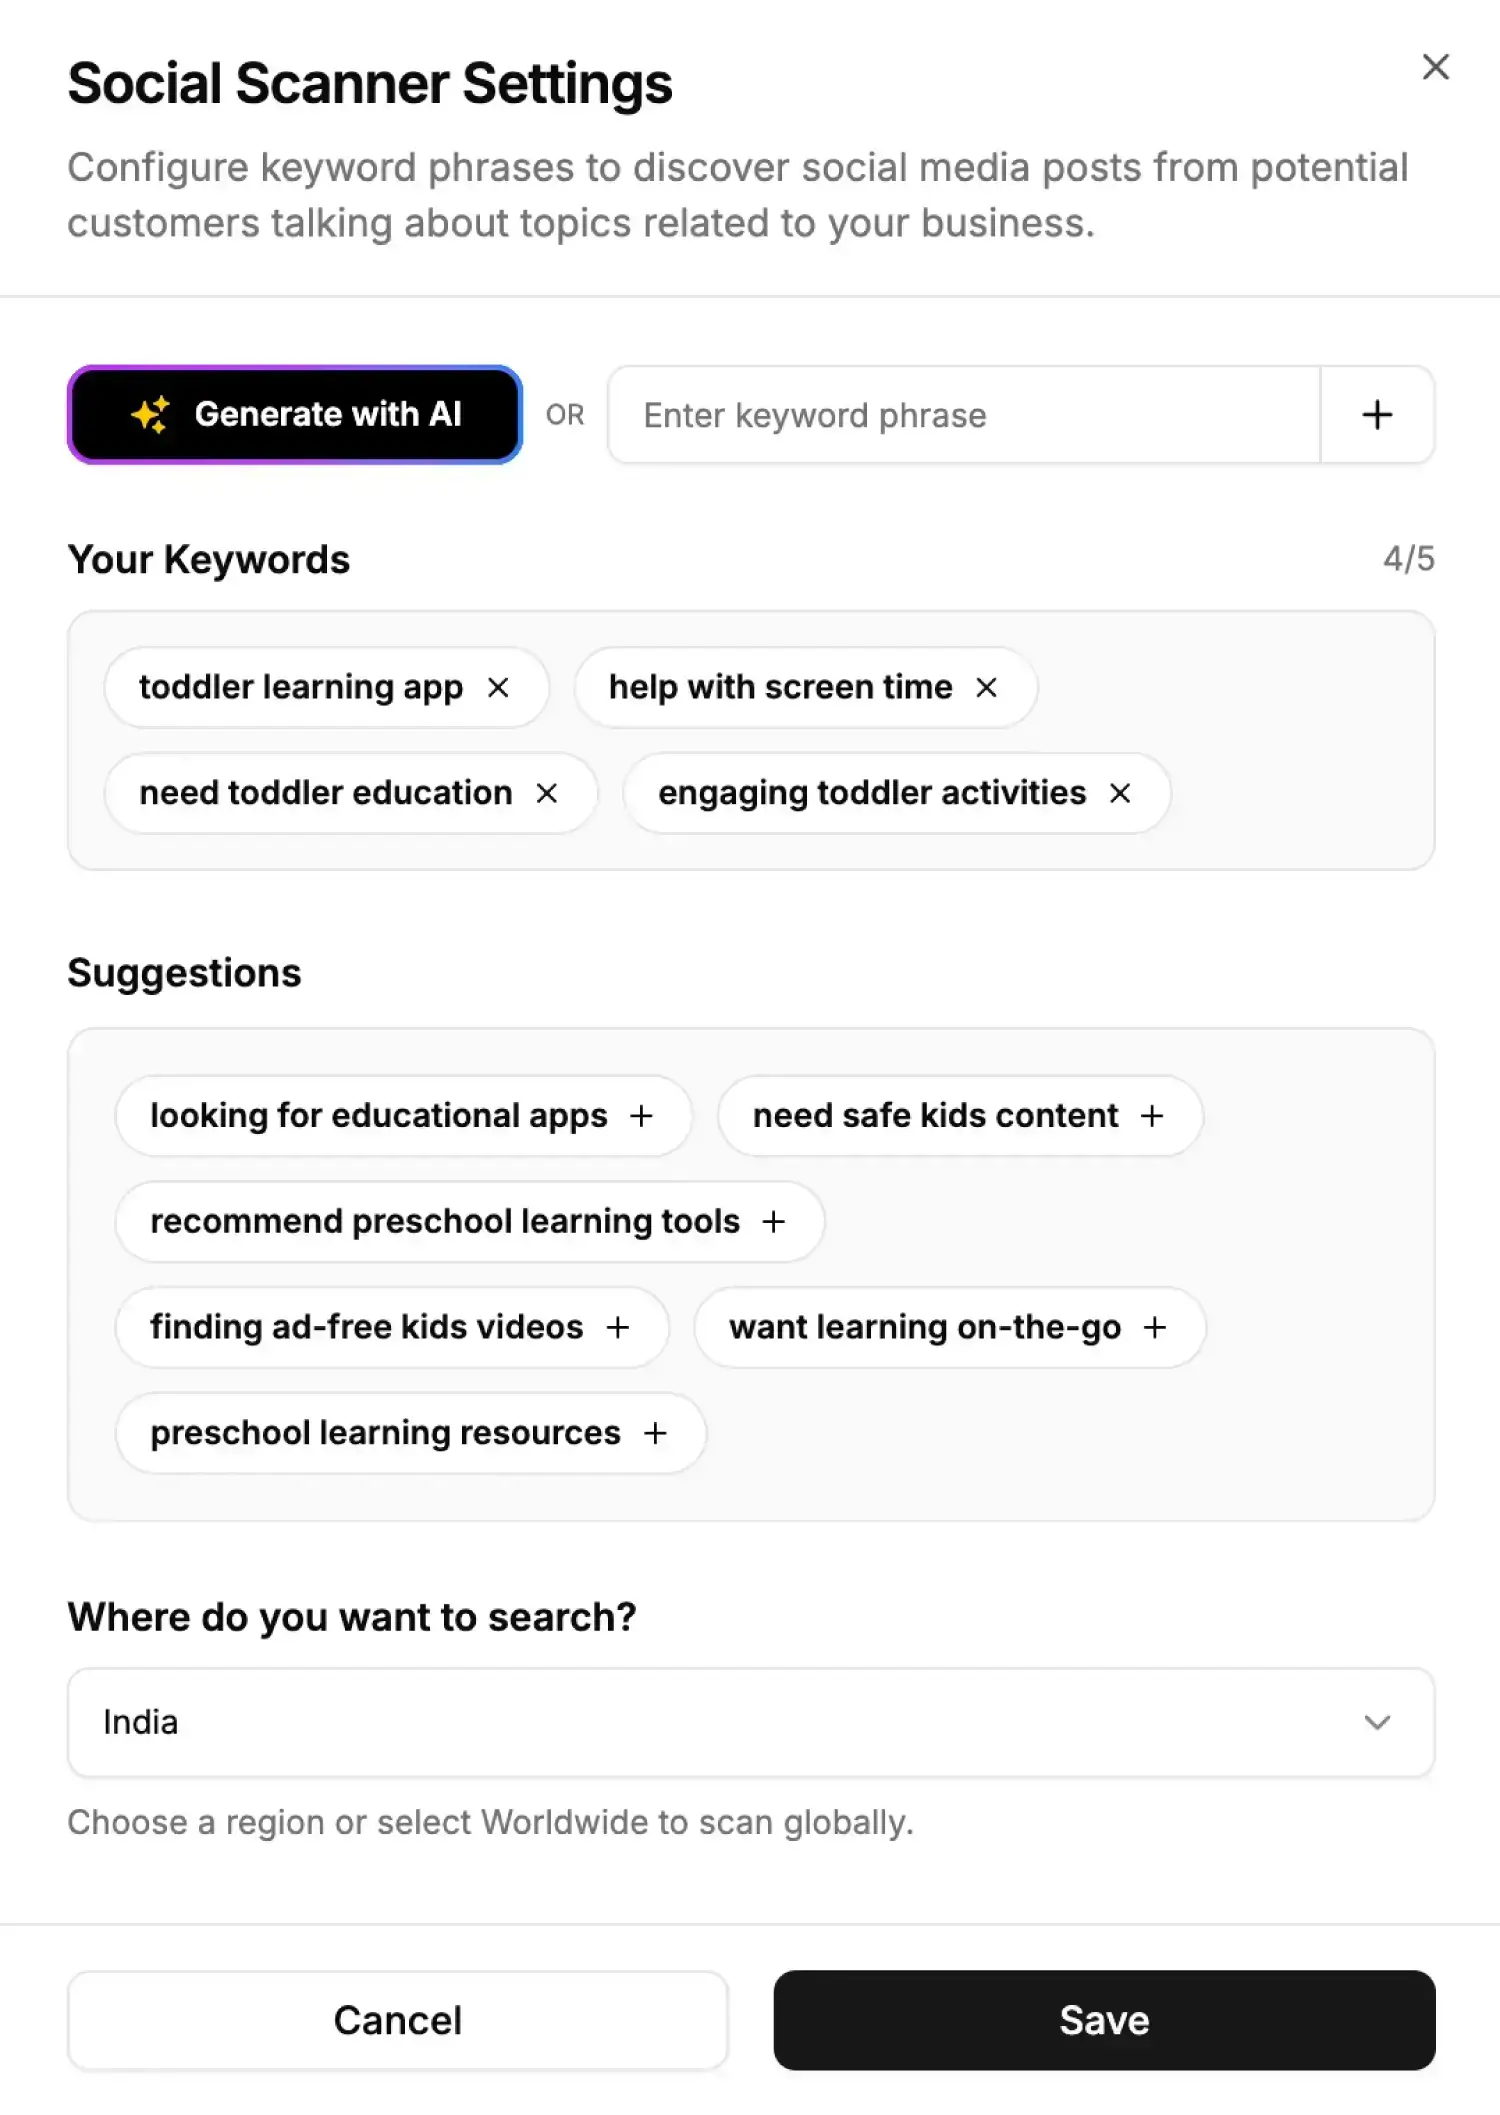Click the sparkle icon on Generate button
Viewport: 1500px width, 2115px height.
[150, 414]
